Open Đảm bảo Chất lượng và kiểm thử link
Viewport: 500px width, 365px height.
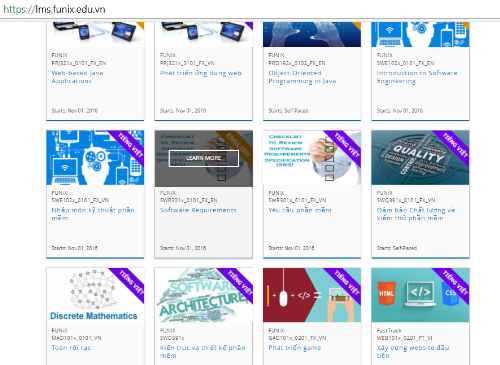pos(416,214)
